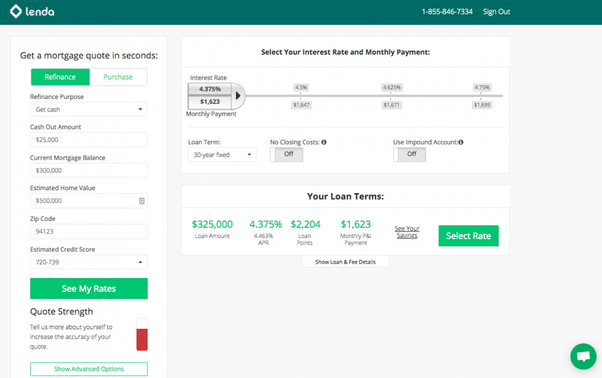Toggle the Use Impound Account switch
This screenshot has height=378, width=602.
(409, 154)
